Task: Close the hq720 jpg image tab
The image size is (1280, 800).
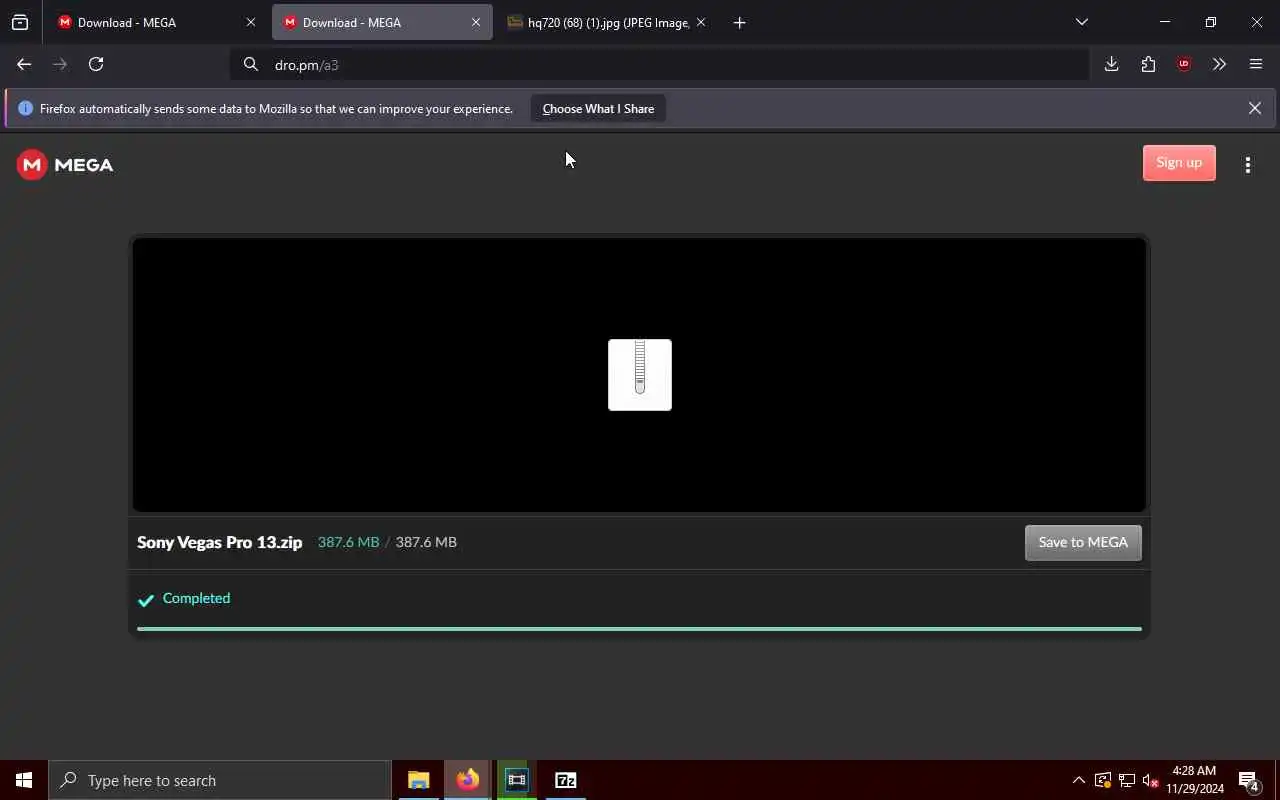Action: click(701, 22)
